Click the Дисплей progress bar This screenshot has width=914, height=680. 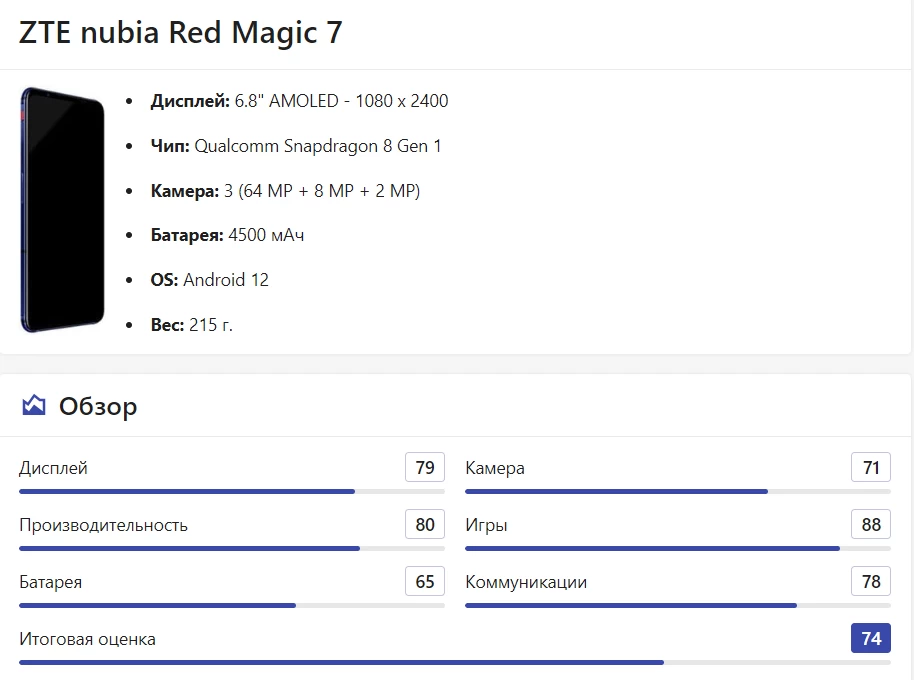pyautogui.click(x=231, y=491)
